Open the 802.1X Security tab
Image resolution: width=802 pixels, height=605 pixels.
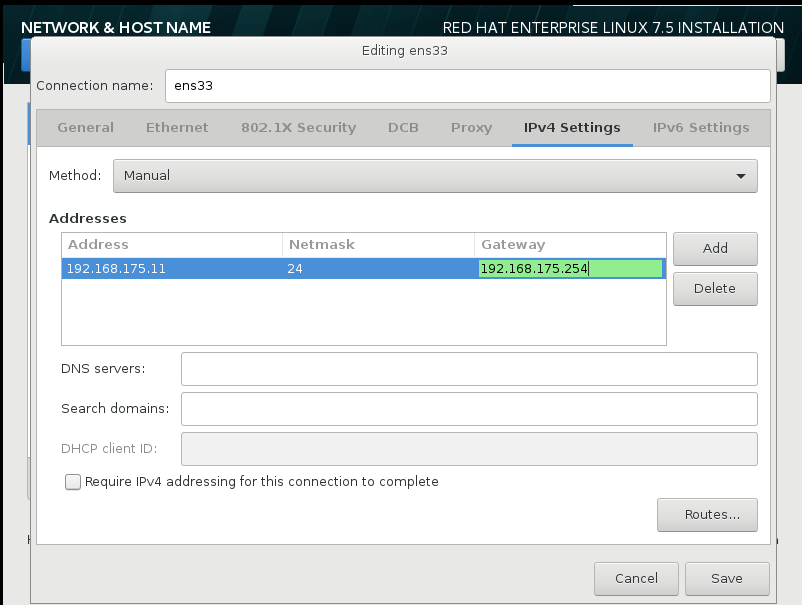(x=299, y=128)
